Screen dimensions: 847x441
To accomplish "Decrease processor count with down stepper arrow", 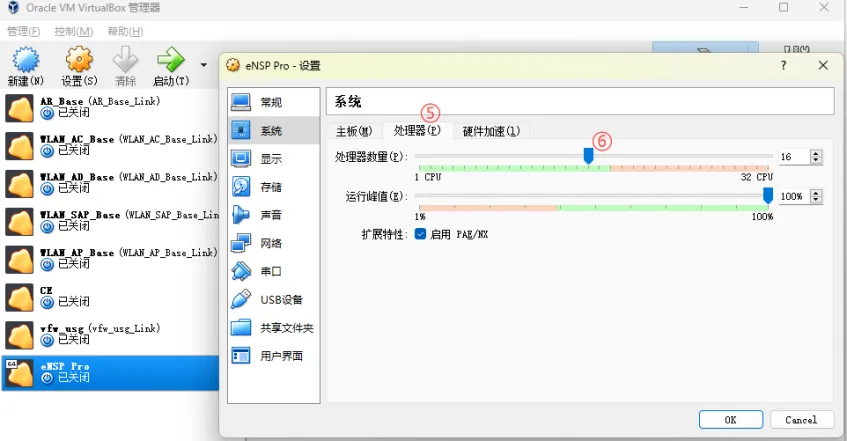I will point(816,161).
